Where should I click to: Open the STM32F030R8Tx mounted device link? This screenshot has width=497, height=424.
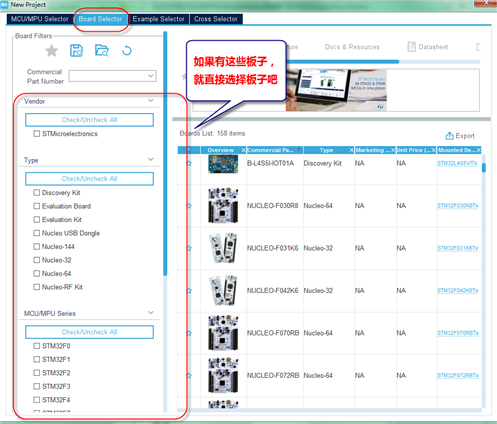(x=458, y=206)
